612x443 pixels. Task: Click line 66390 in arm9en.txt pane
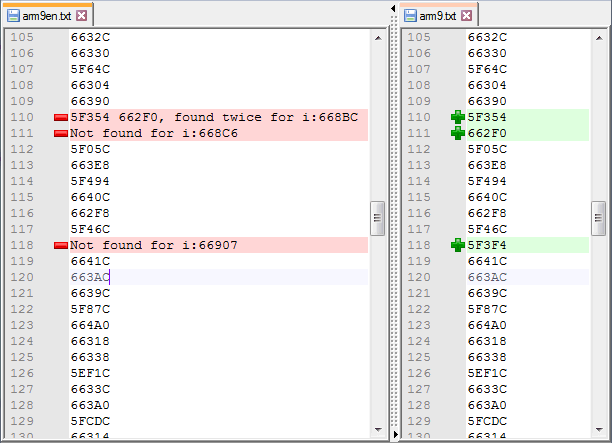pos(90,101)
